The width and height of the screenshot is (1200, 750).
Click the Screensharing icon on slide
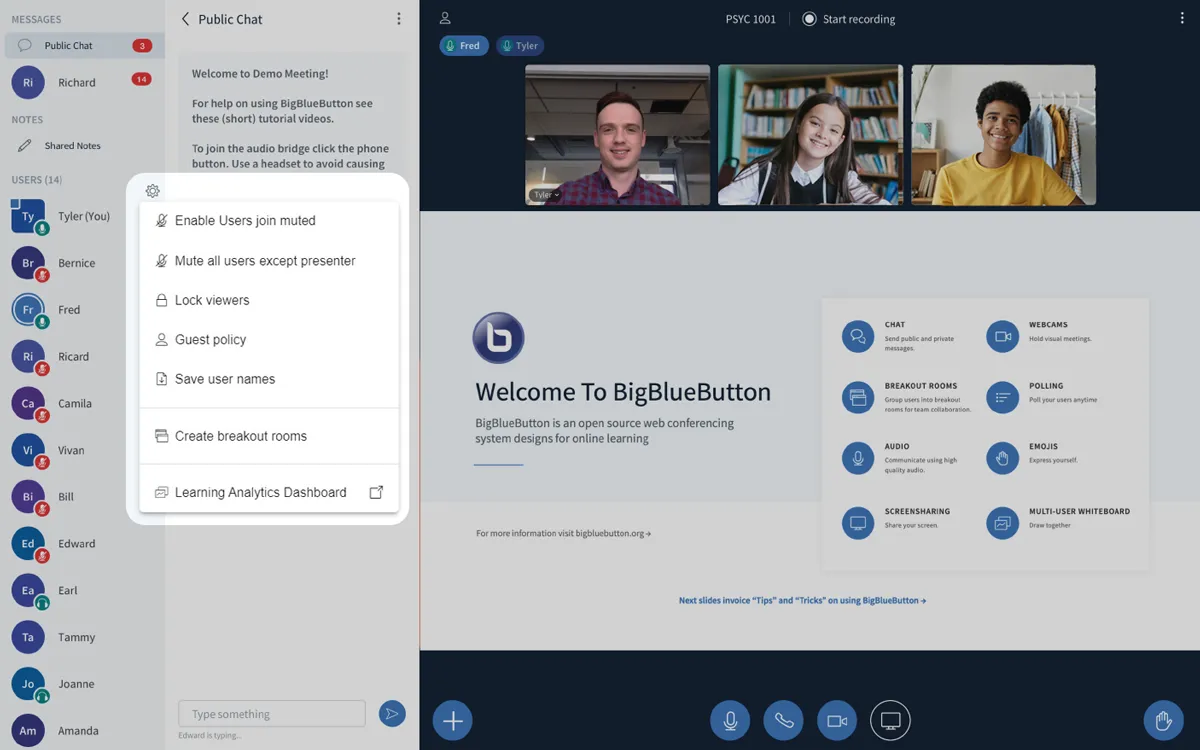pyautogui.click(x=858, y=523)
